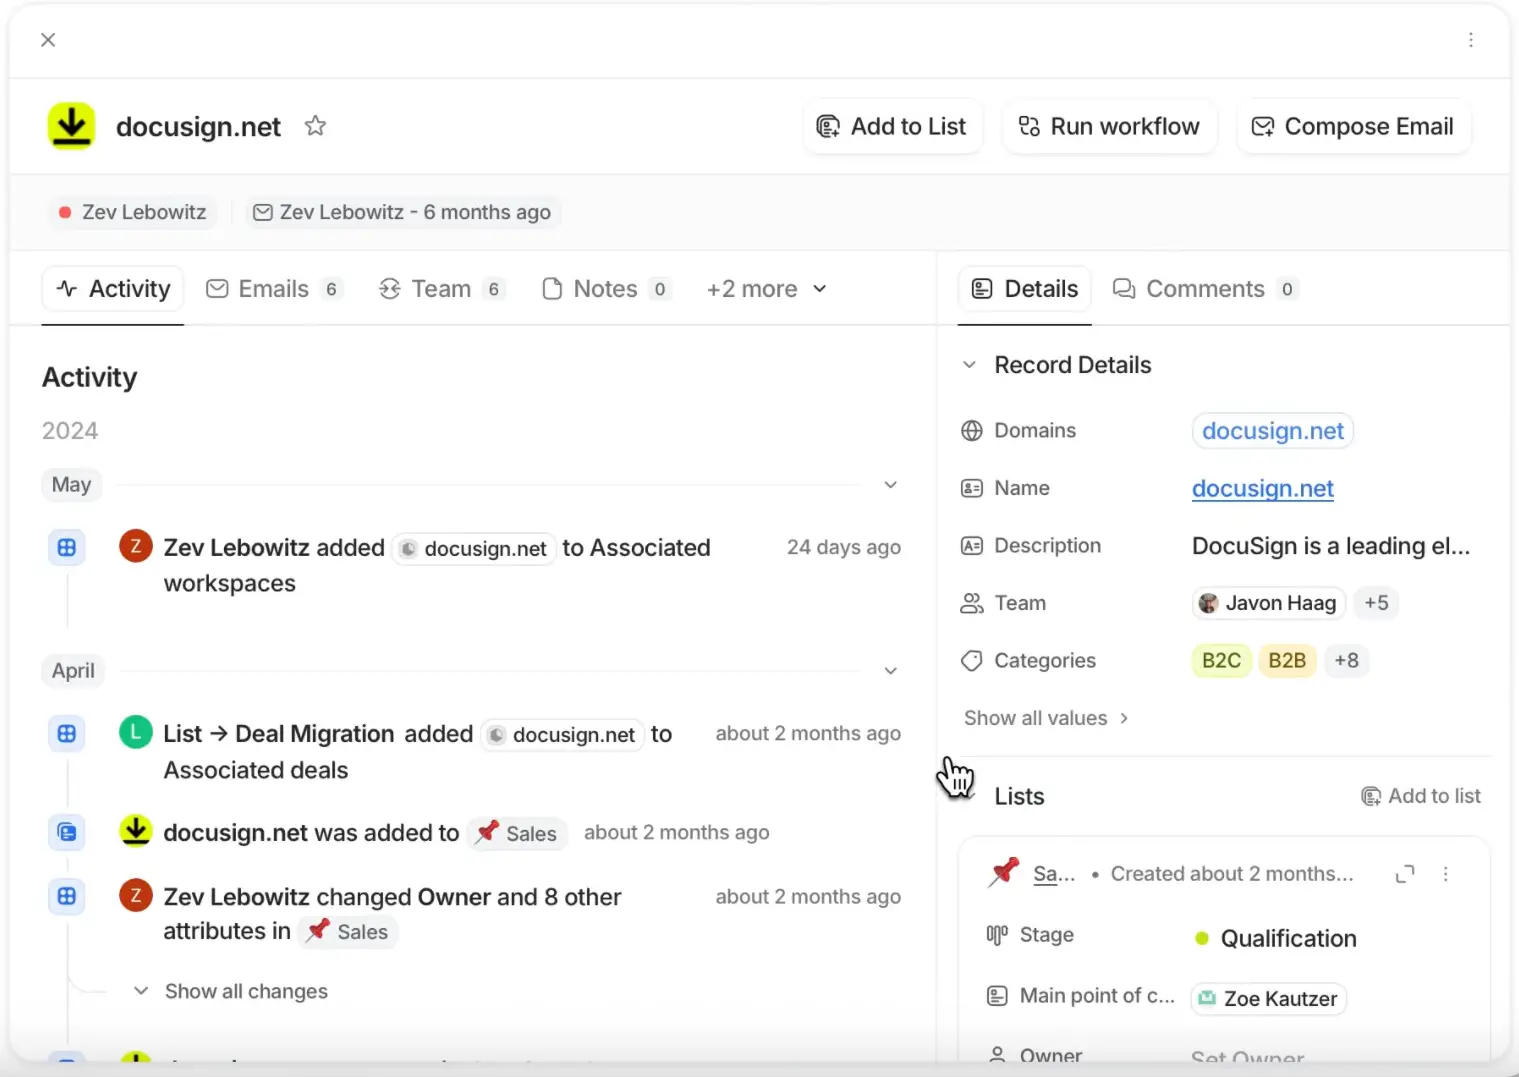The height and width of the screenshot is (1077, 1519).
Task: Click the Sales chip in 'changed Owner' activity
Action: coord(347,931)
